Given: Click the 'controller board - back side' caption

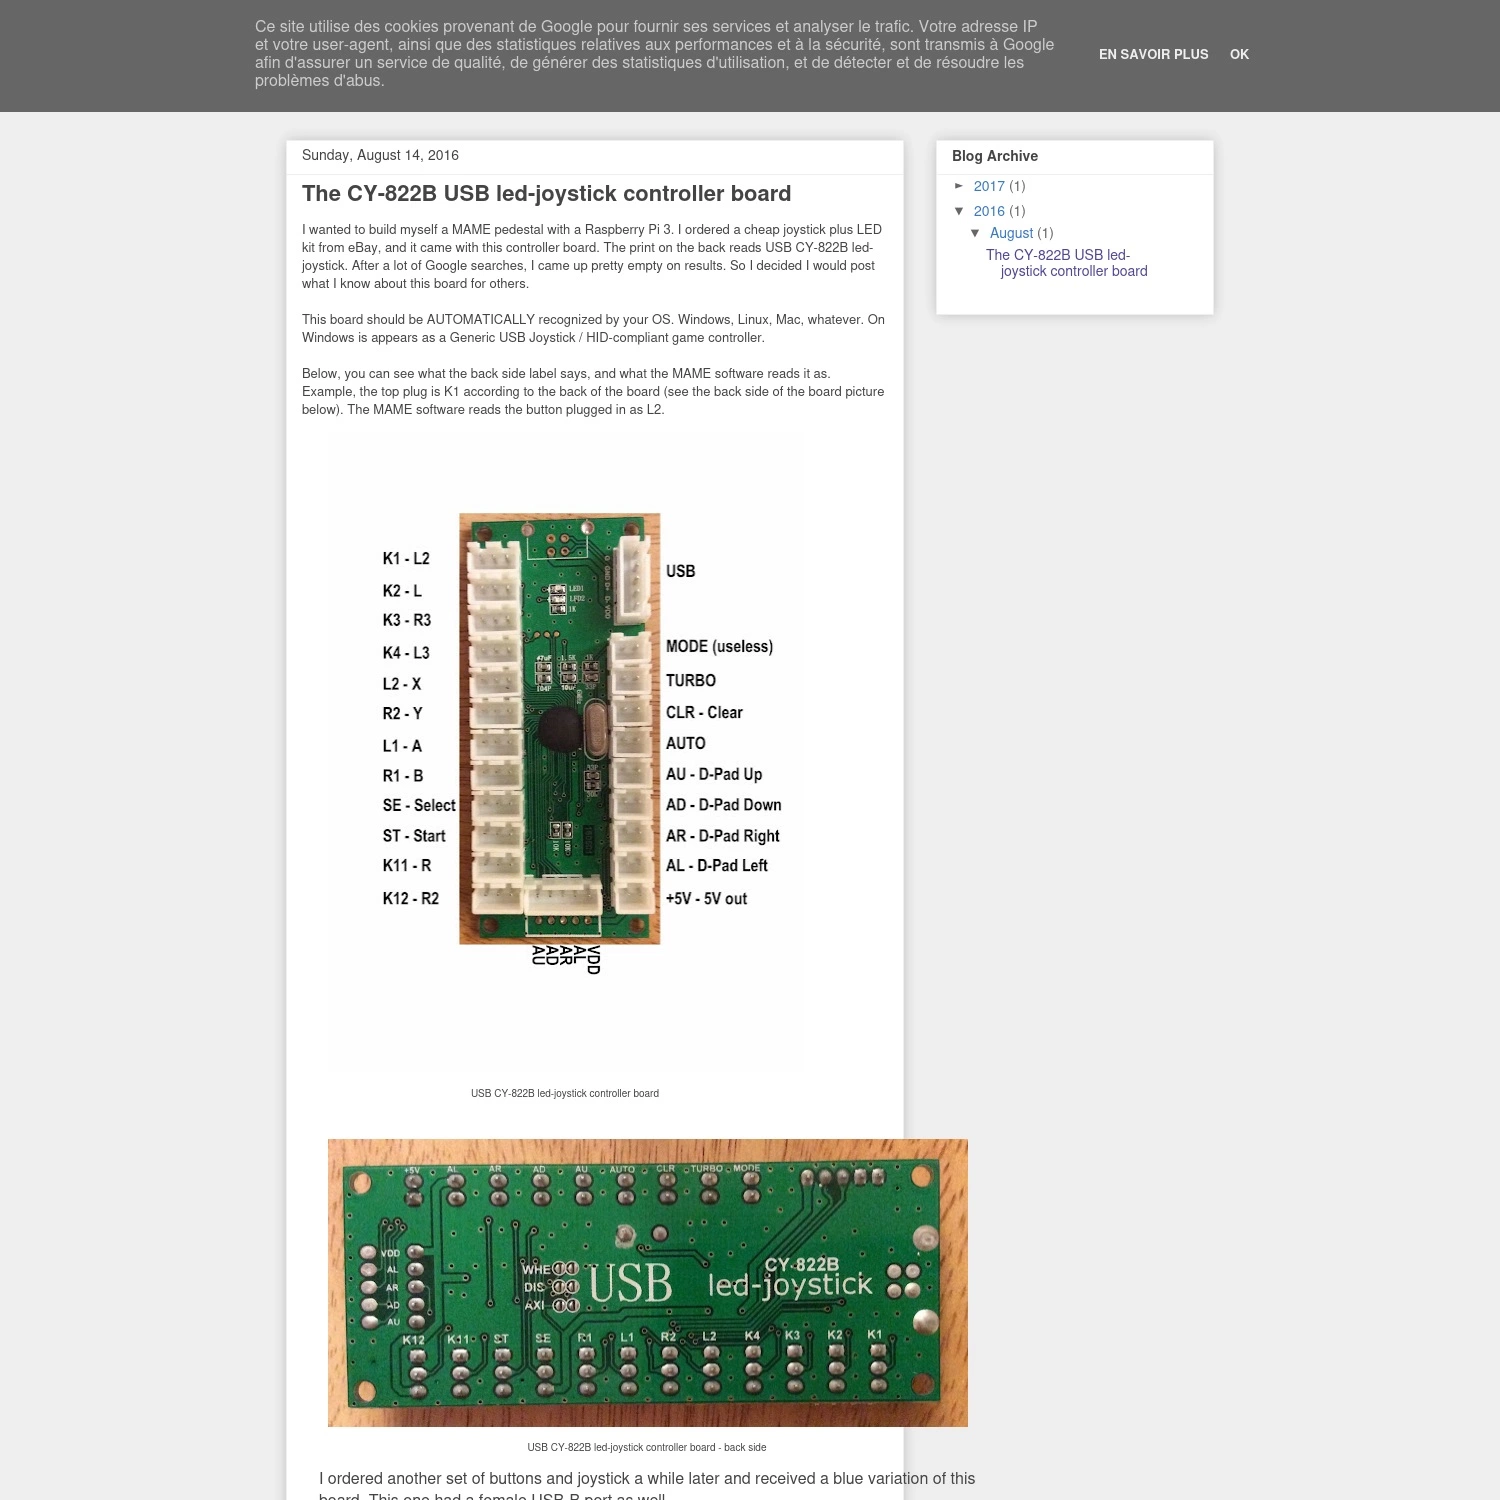Looking at the screenshot, I should [x=647, y=1447].
